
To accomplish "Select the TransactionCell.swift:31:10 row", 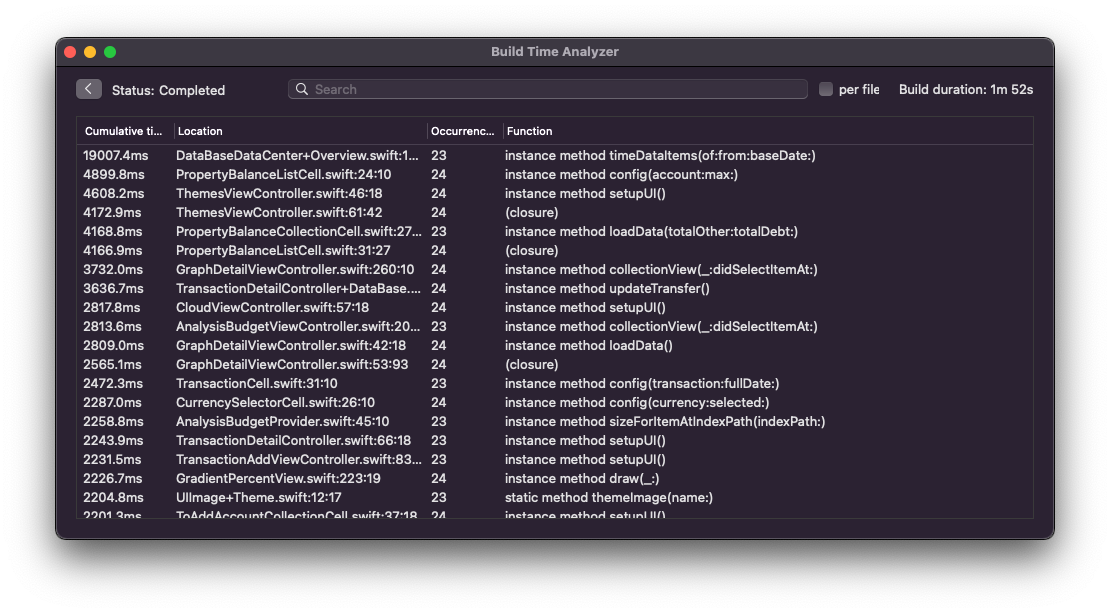I will point(554,383).
